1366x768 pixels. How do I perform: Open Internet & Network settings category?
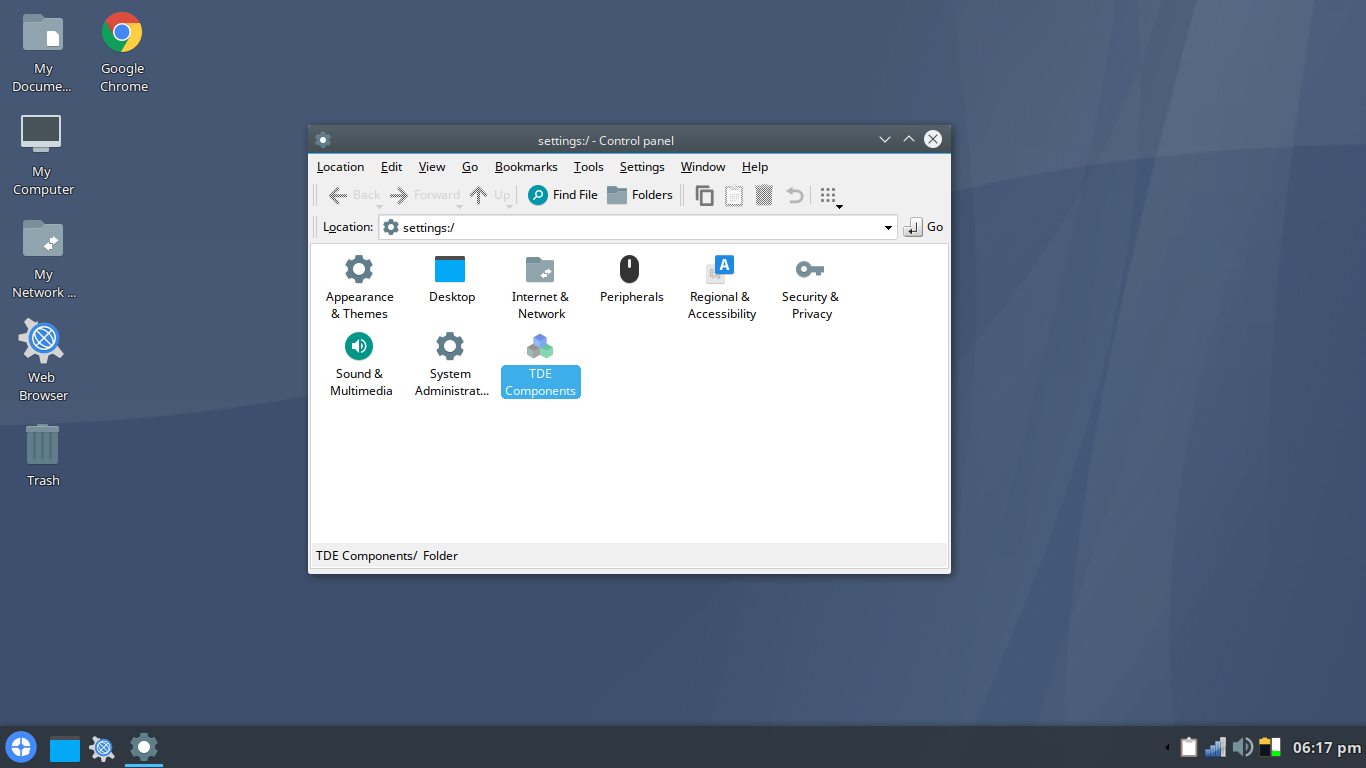(x=540, y=287)
